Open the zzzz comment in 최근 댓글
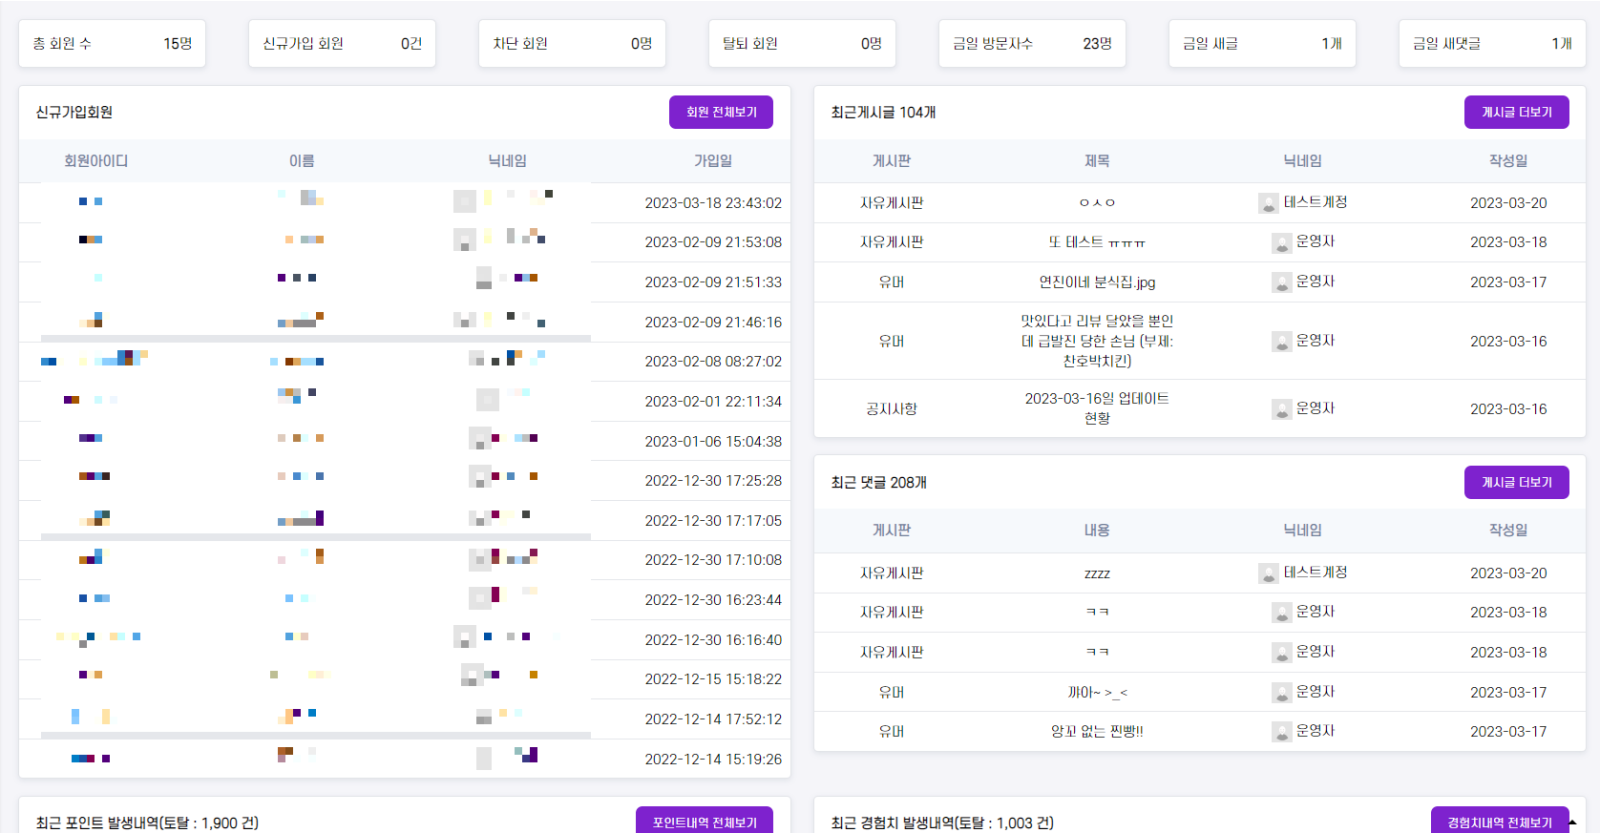Viewport: 1600px width, 833px height. coord(1096,573)
